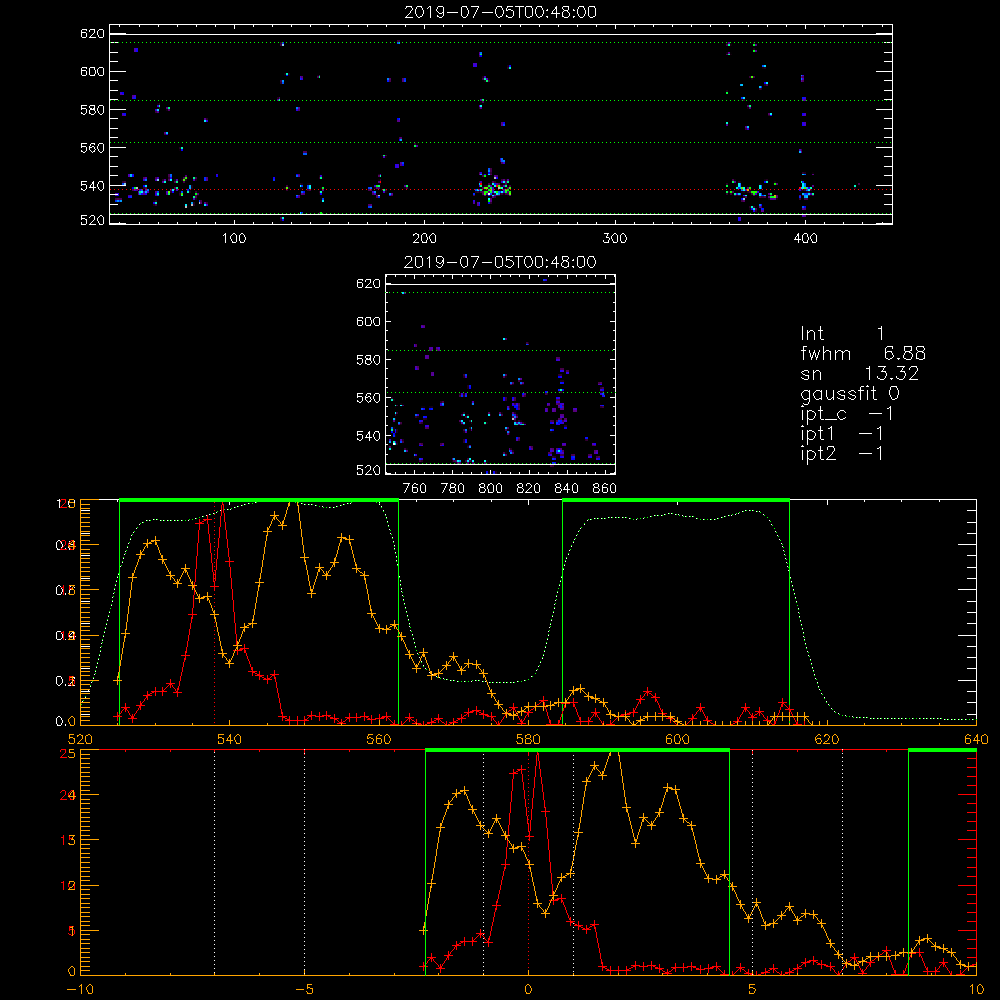Select the 800 x-axis tick label

[490, 489]
